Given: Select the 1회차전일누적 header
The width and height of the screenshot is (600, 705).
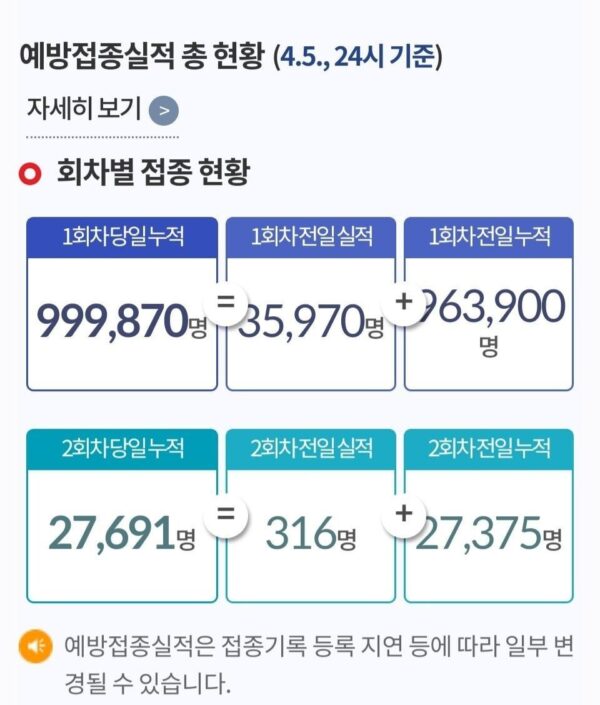Looking at the screenshot, I should pyautogui.click(x=489, y=237).
